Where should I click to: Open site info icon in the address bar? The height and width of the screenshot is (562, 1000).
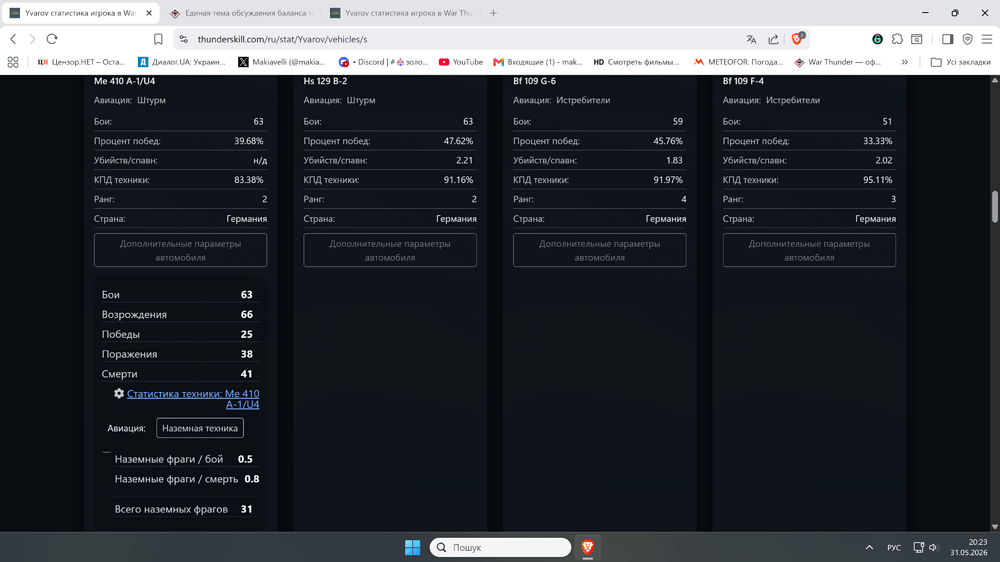coord(184,39)
